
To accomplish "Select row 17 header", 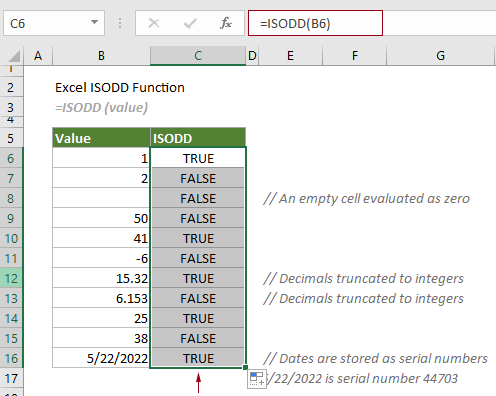I will pos(11,378).
